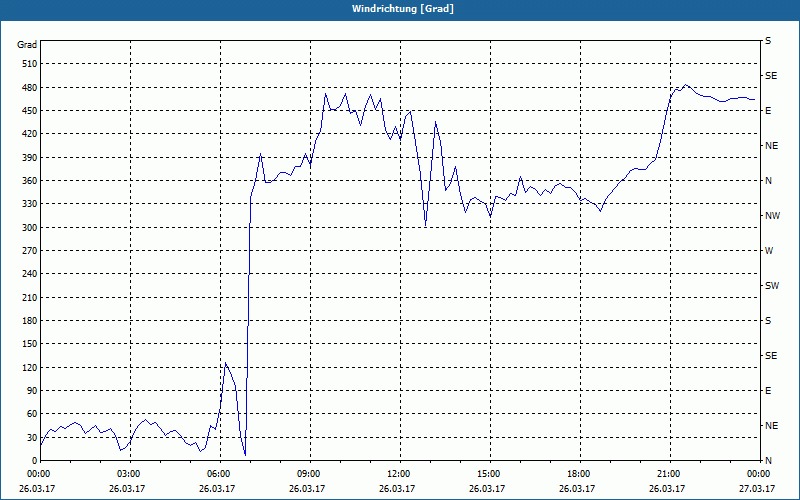800x500 pixels.
Task: Click the 510 value on the degree axis
Action: tap(30, 64)
